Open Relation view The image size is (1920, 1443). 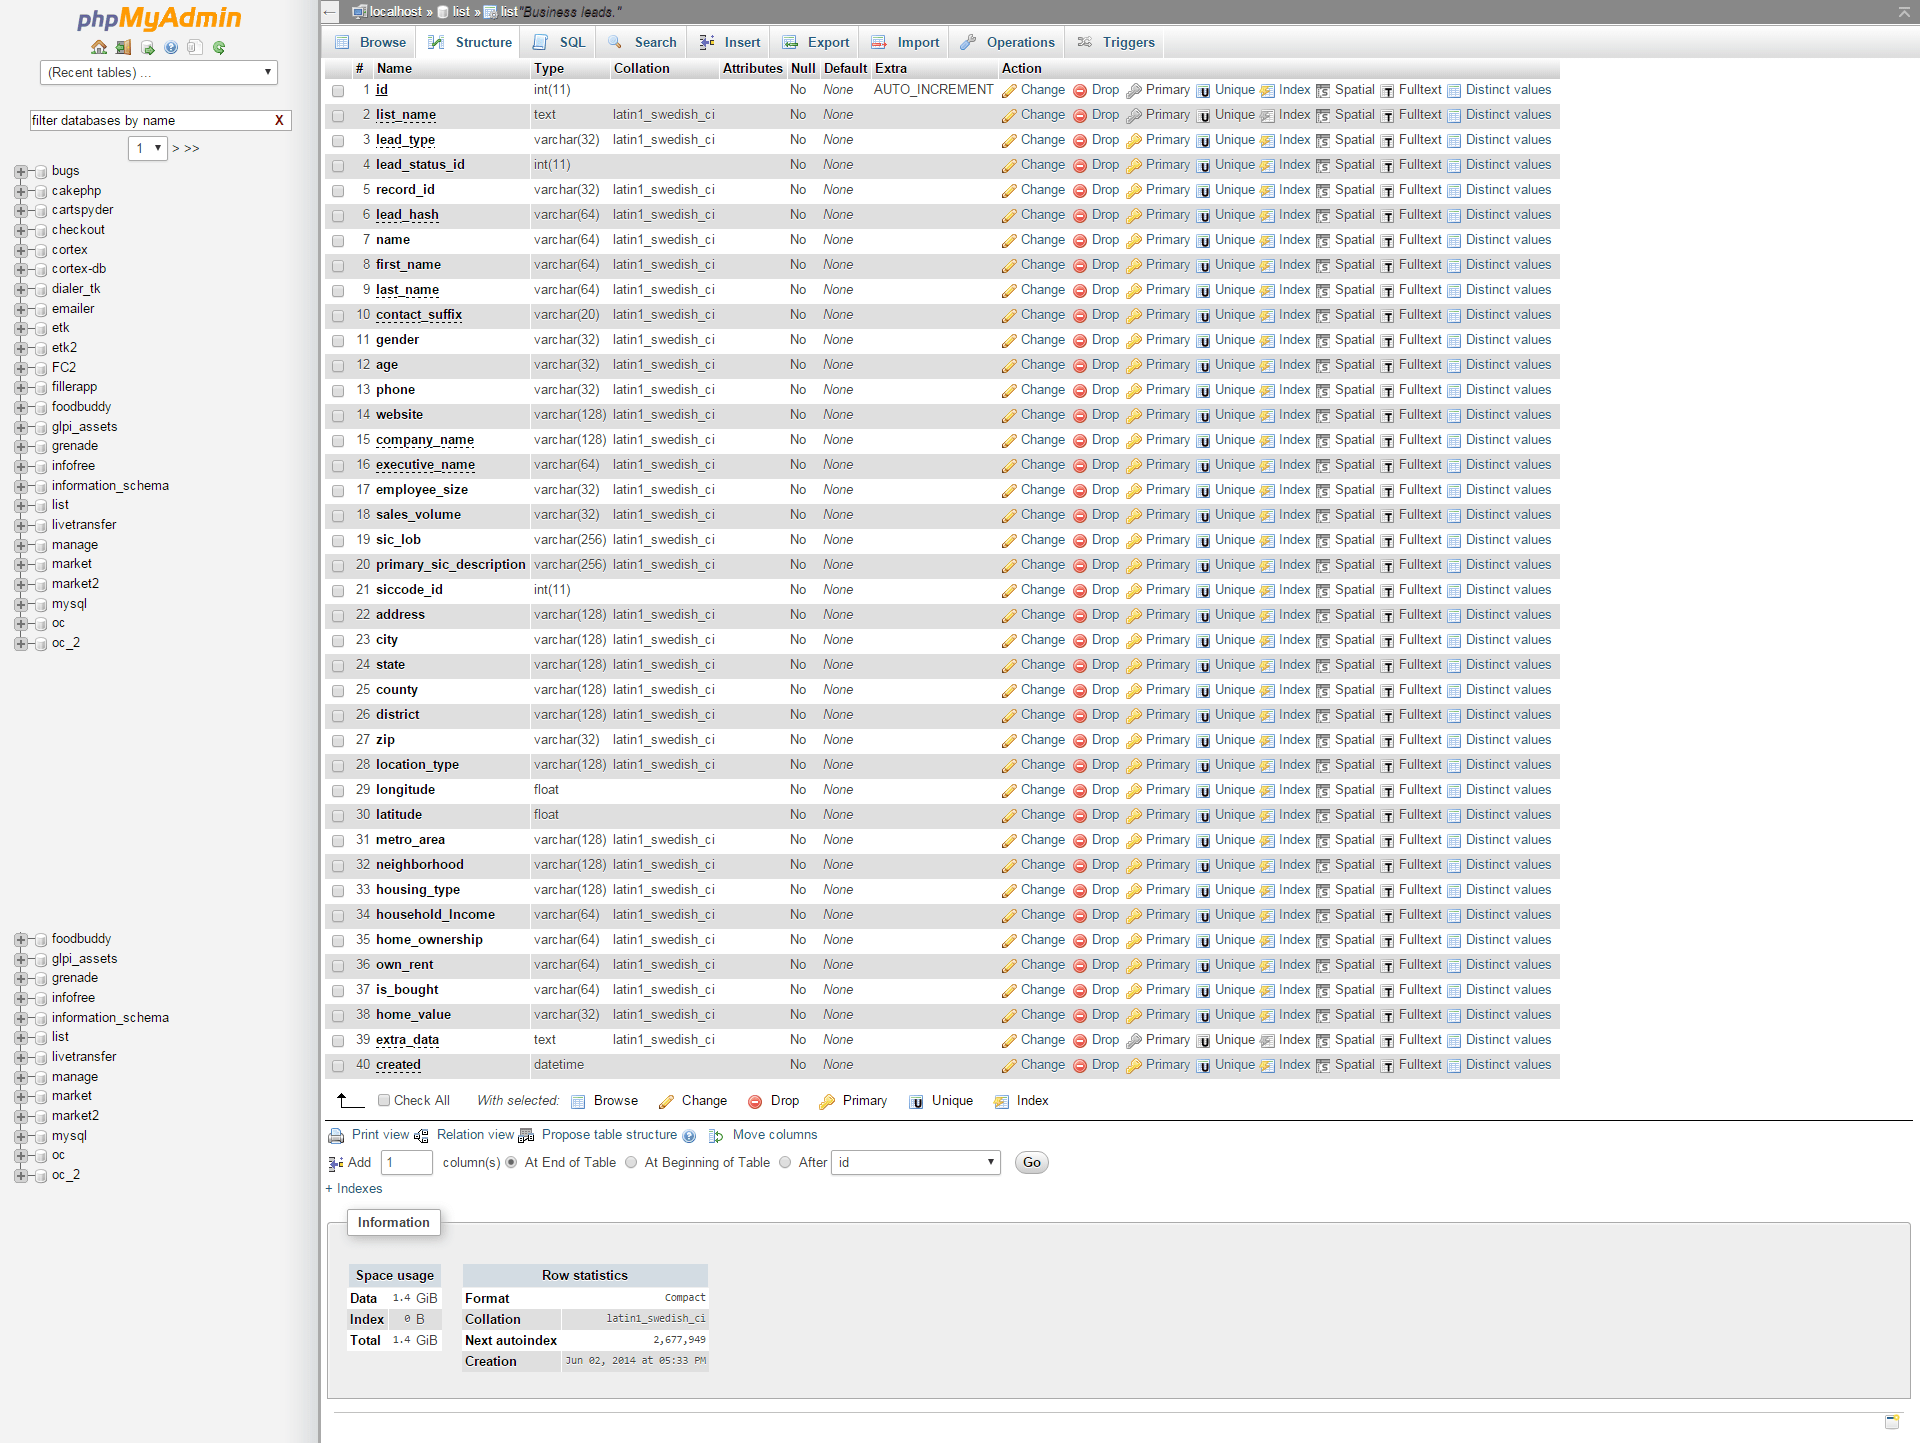click(x=475, y=1135)
